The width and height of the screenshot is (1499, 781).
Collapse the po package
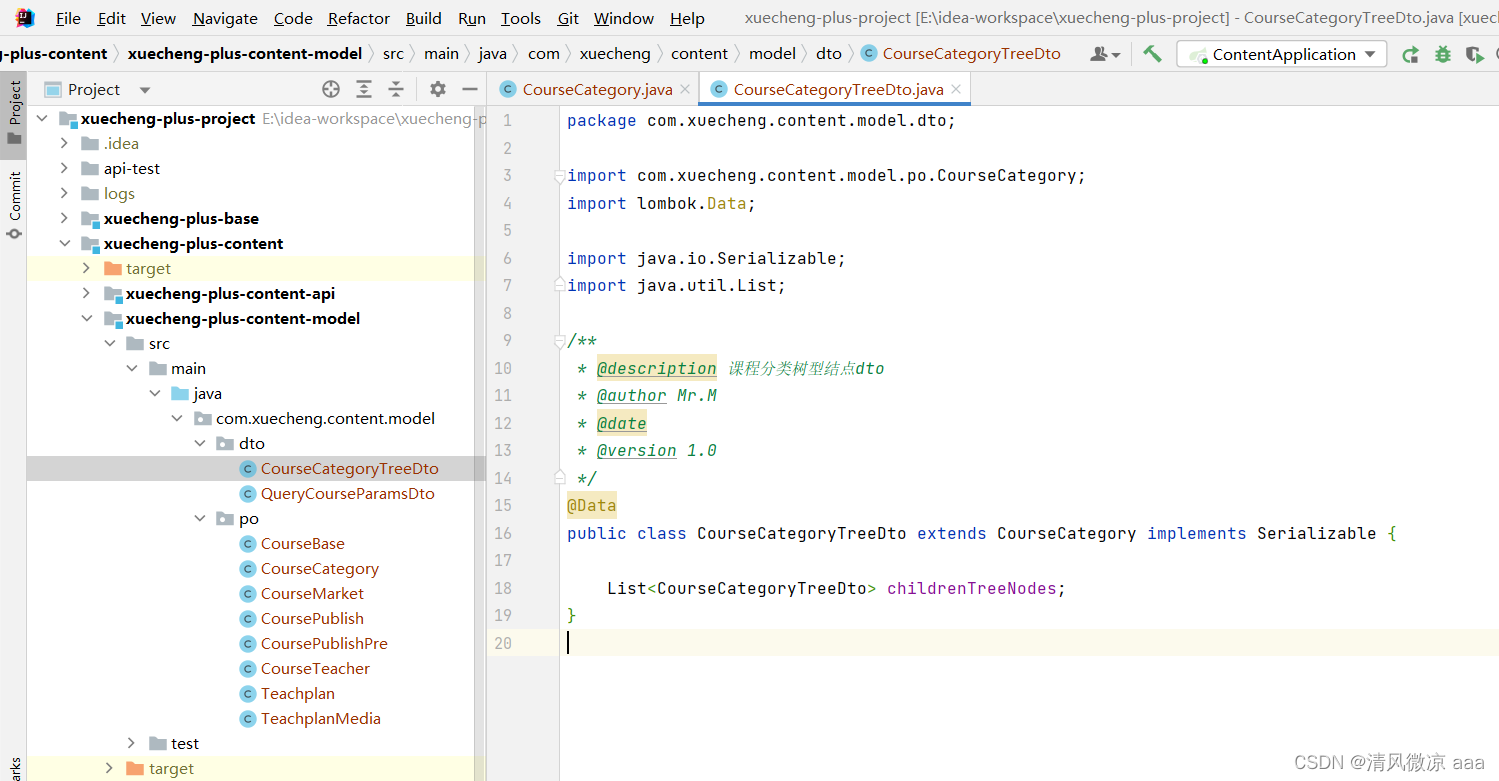pos(200,519)
